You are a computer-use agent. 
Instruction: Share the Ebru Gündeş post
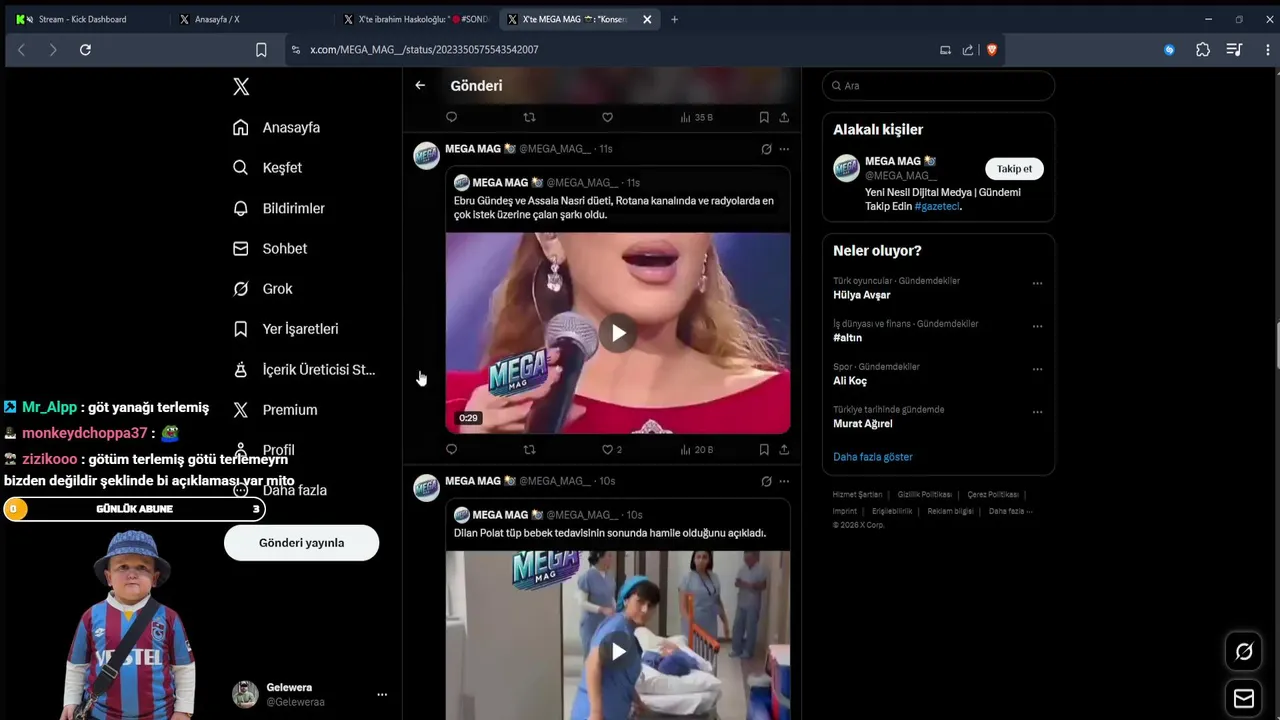point(784,450)
